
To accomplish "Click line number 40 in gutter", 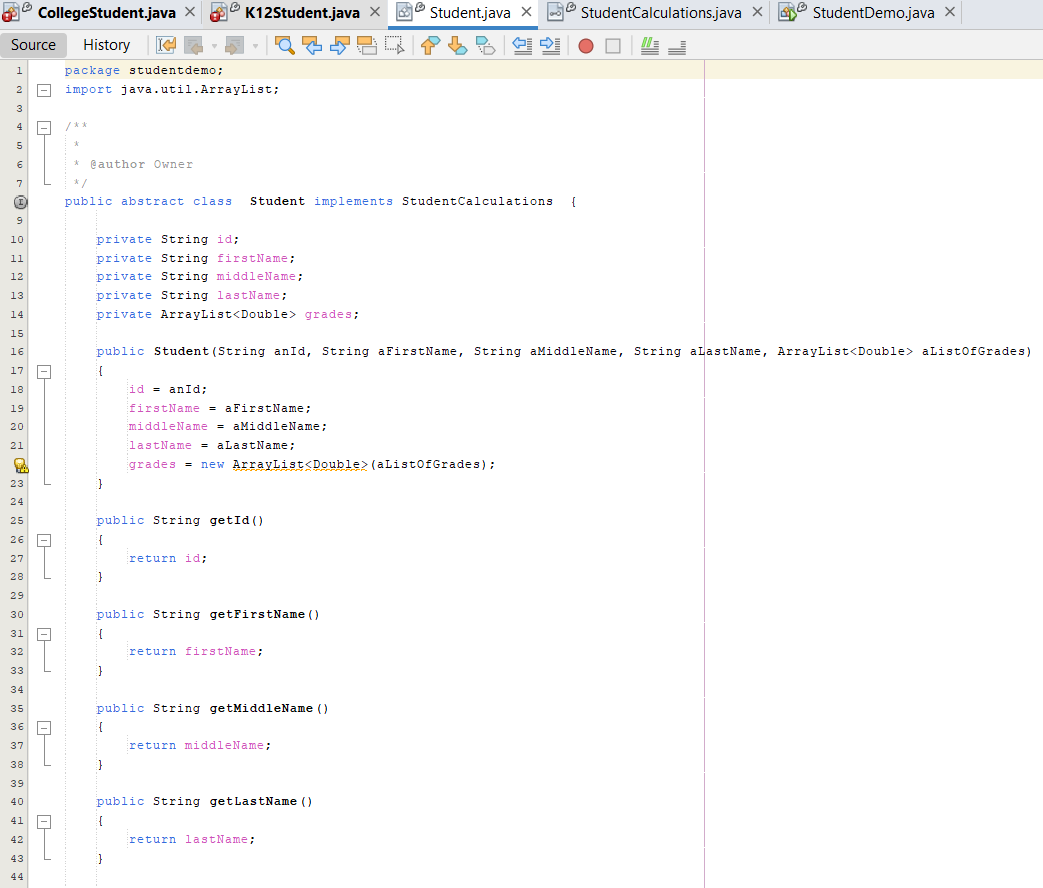I will coord(17,802).
